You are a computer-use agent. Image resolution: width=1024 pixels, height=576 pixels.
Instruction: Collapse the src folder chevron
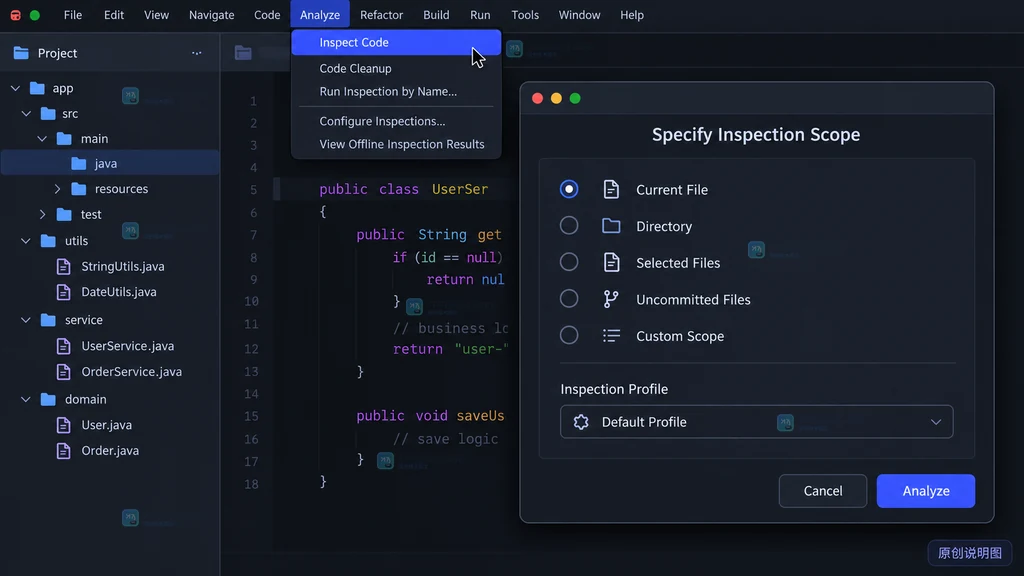pyautogui.click(x=26, y=114)
